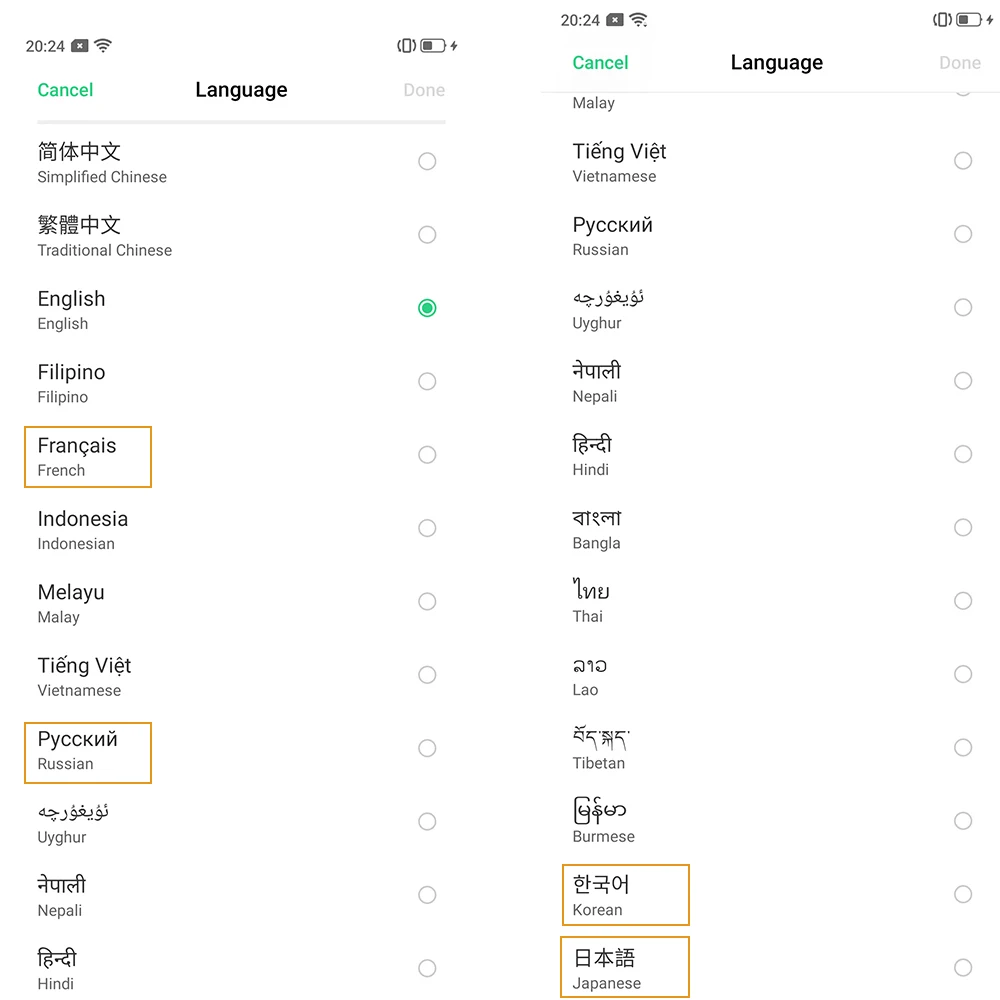Choose Japanese language radio button

pos(963,967)
